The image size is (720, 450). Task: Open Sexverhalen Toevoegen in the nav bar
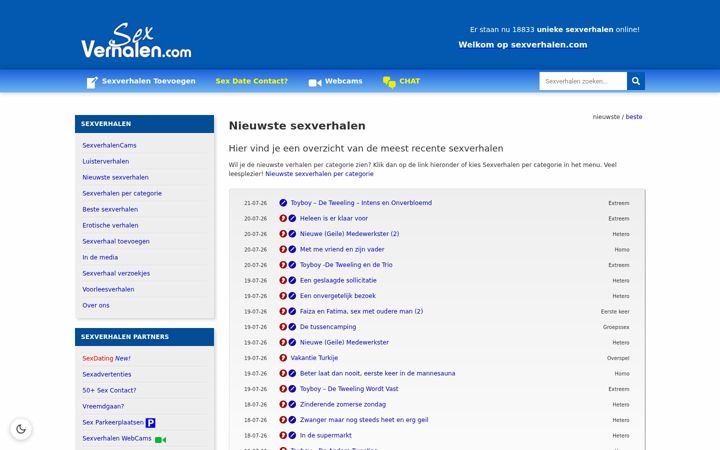[149, 81]
